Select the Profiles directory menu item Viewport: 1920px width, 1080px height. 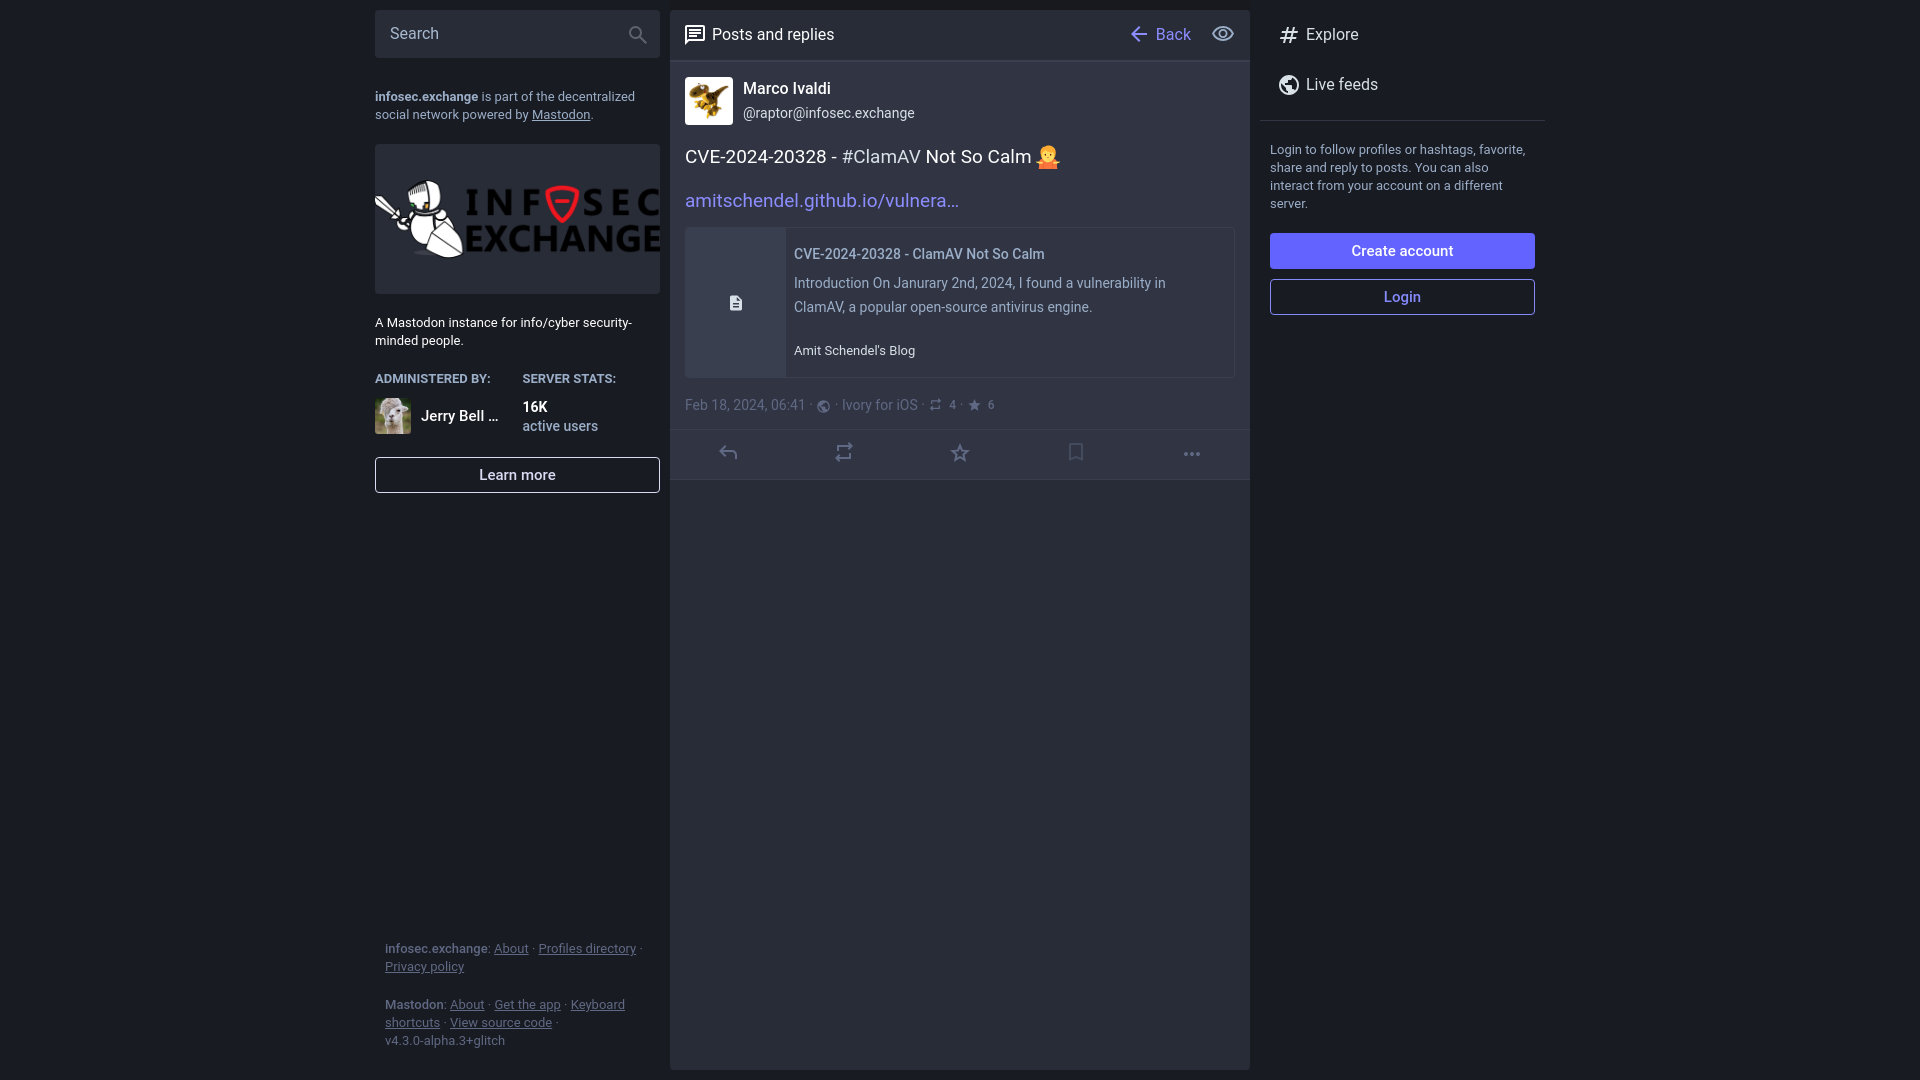pyautogui.click(x=587, y=948)
